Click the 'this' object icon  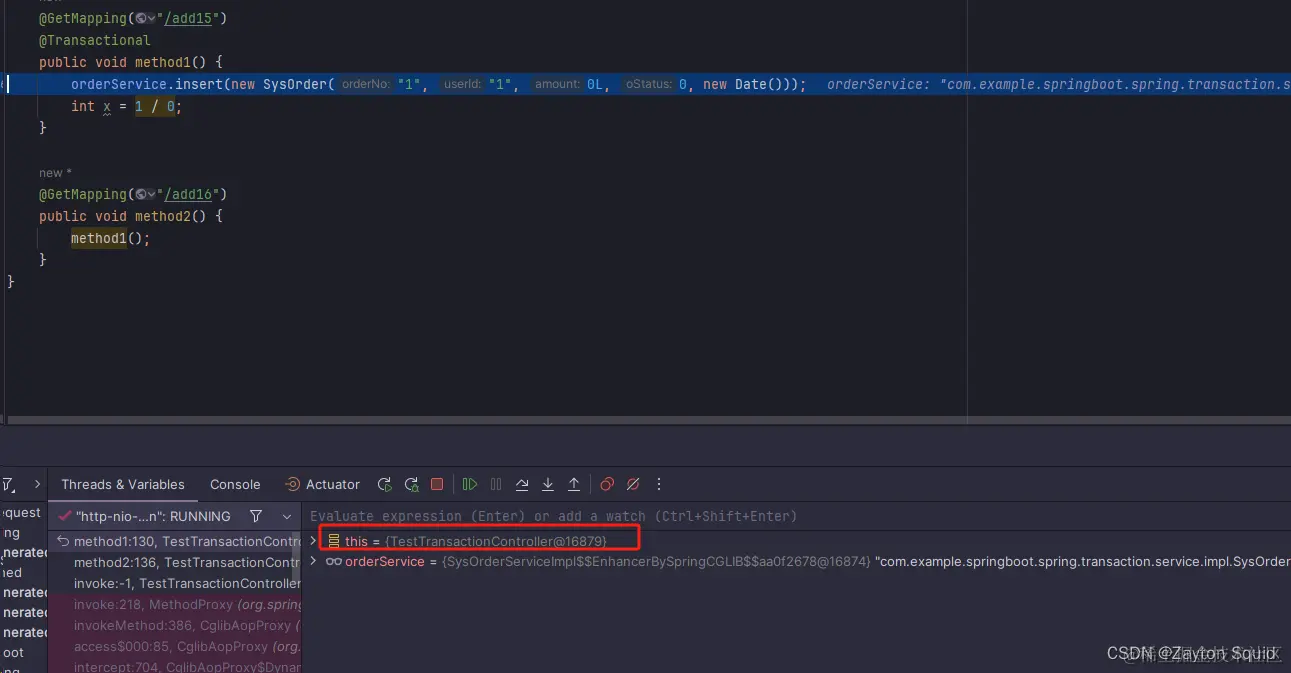[x=334, y=541]
